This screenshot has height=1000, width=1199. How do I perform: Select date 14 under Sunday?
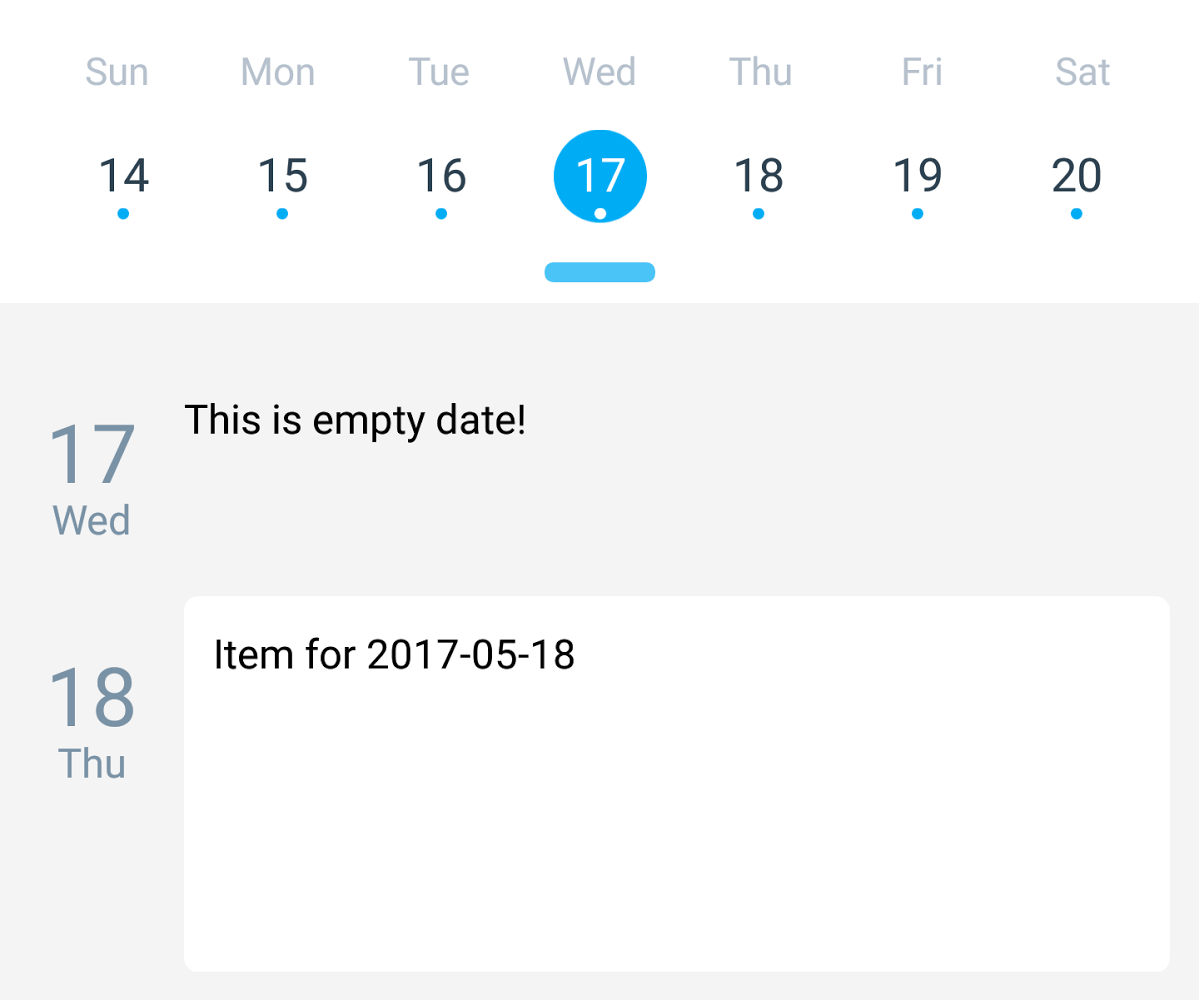[123, 175]
